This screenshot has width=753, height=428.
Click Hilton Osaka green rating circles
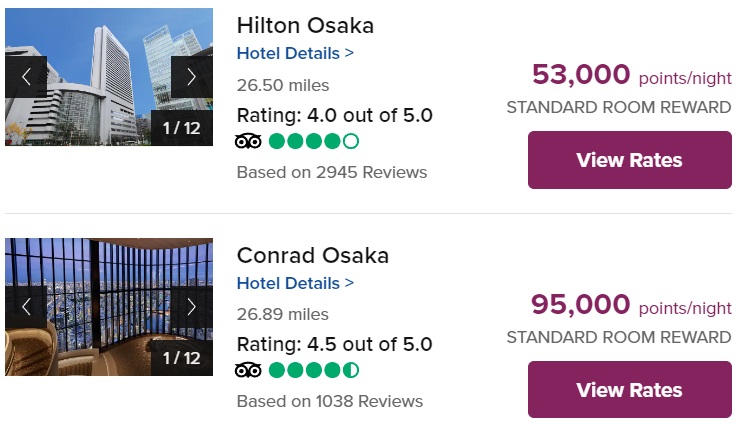coord(313,141)
